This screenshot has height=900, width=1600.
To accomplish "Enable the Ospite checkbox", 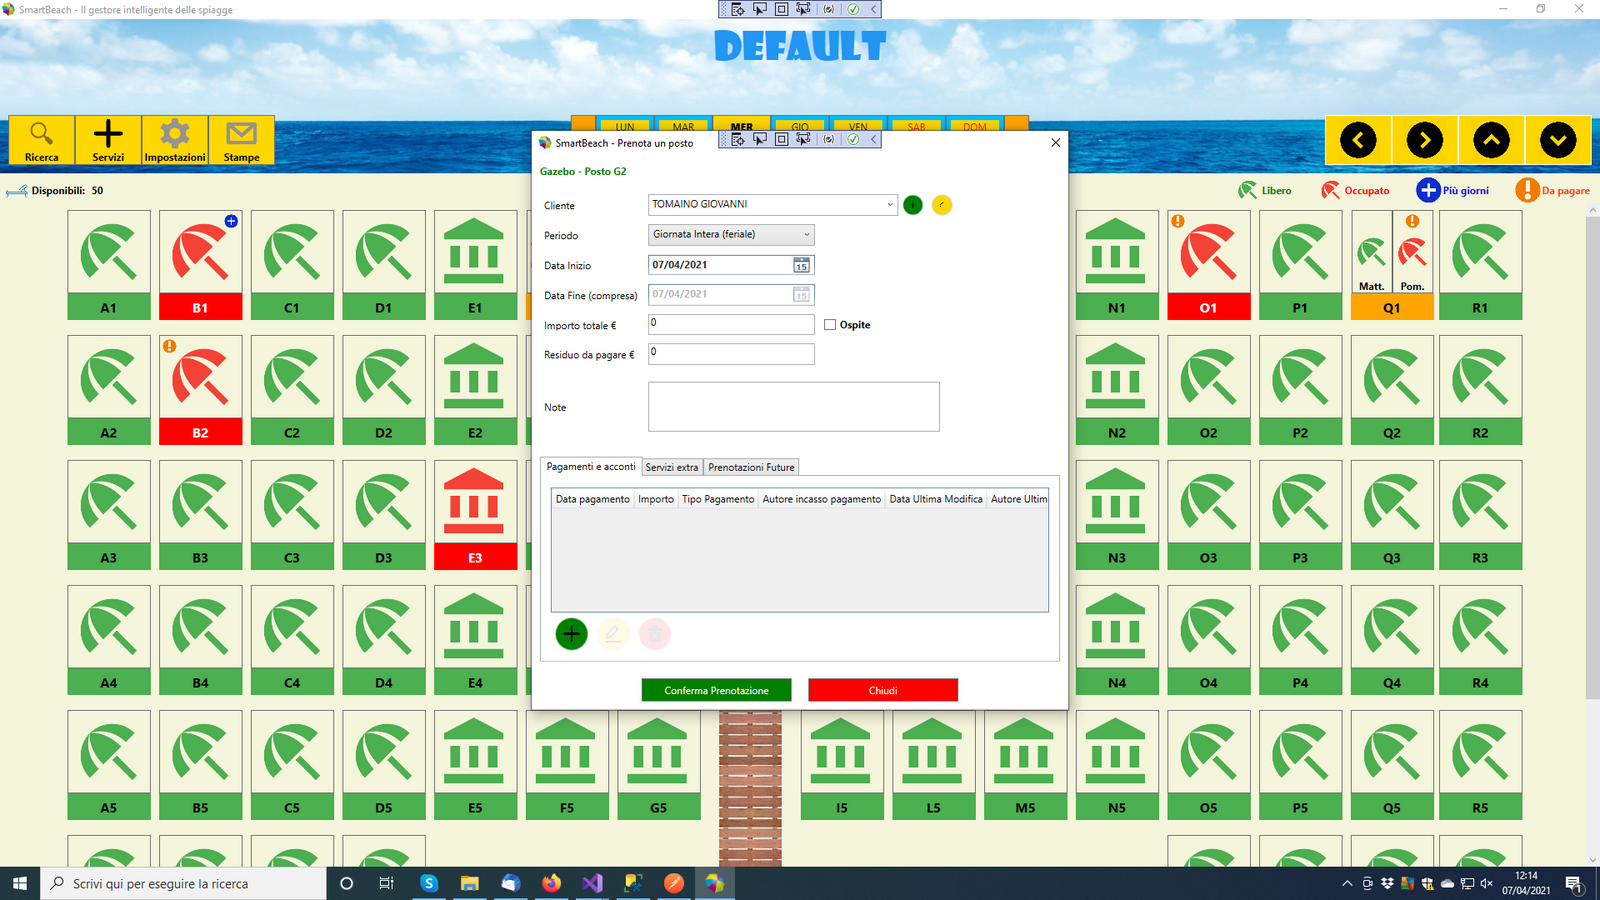I will coord(830,325).
